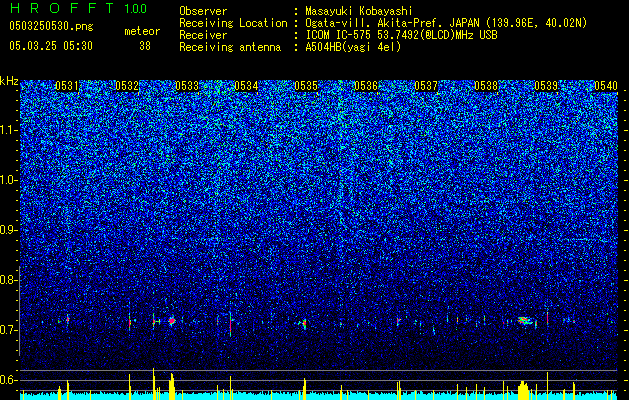The height and width of the screenshot is (400, 629).
Task: Click the 0.9 kHz axis label
Action: 9,230
